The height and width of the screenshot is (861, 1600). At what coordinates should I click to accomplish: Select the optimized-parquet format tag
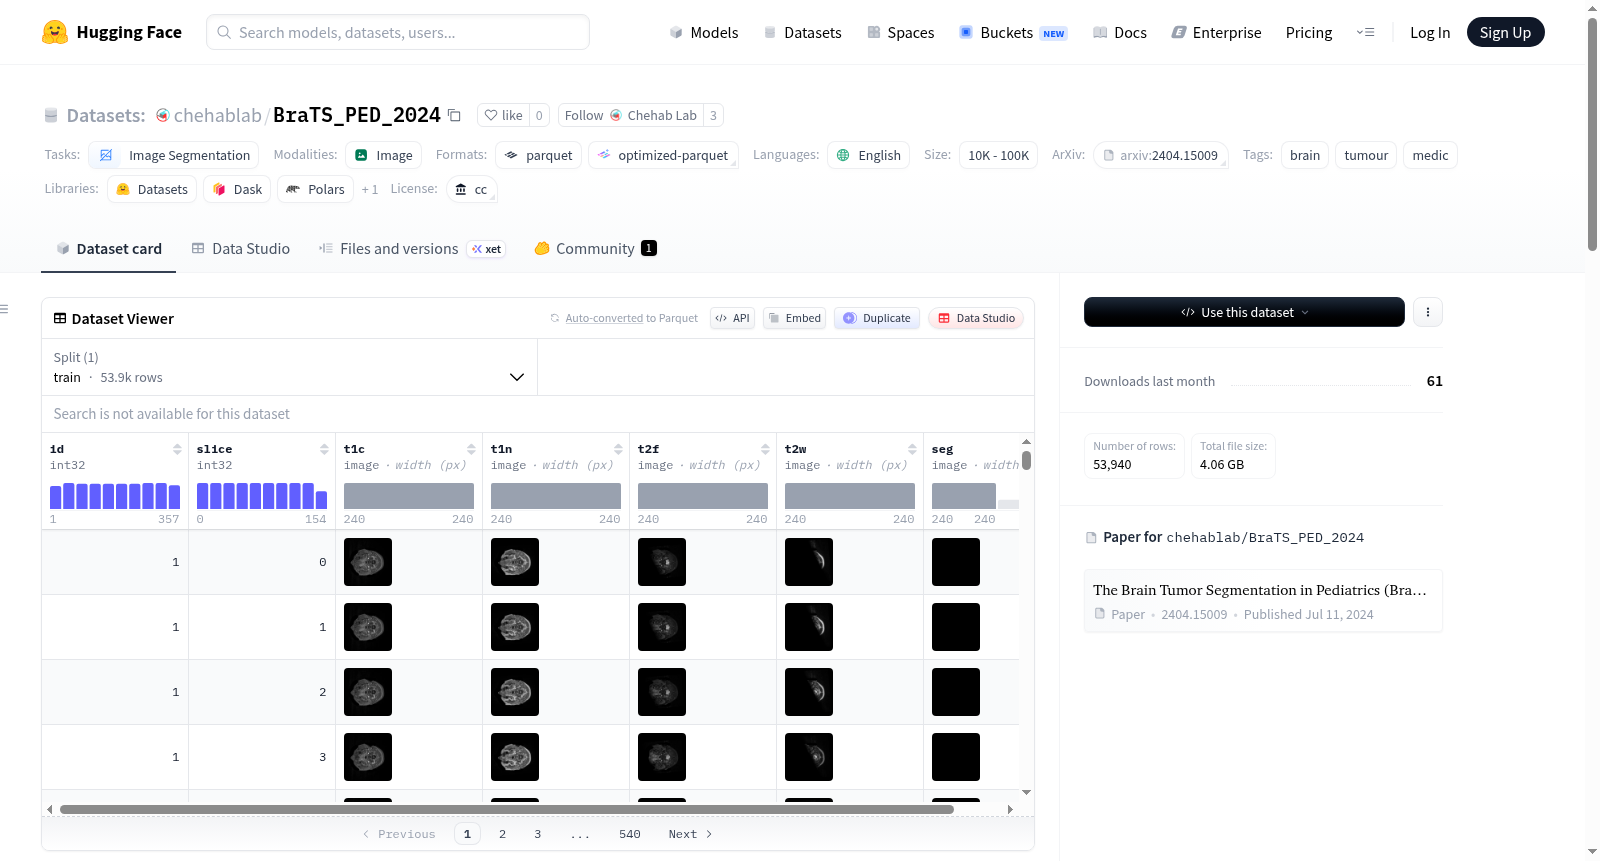[x=663, y=155]
